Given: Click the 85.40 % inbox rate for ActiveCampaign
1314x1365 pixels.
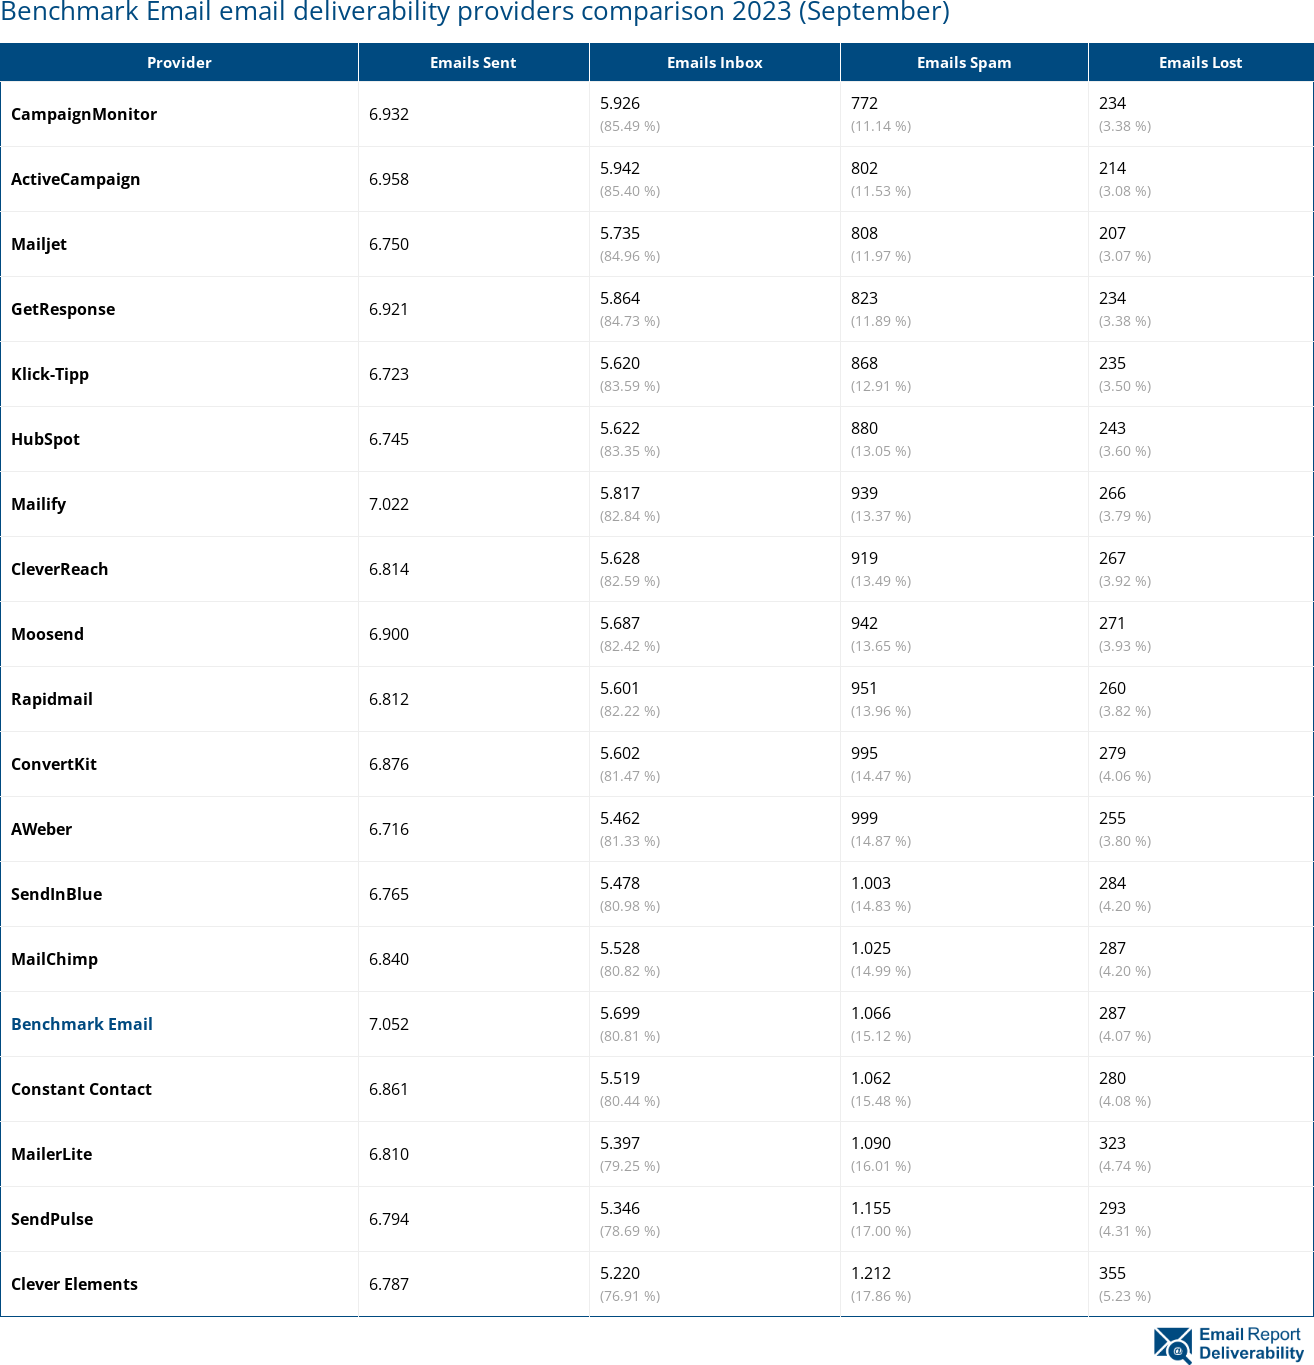Looking at the screenshot, I should point(630,191).
